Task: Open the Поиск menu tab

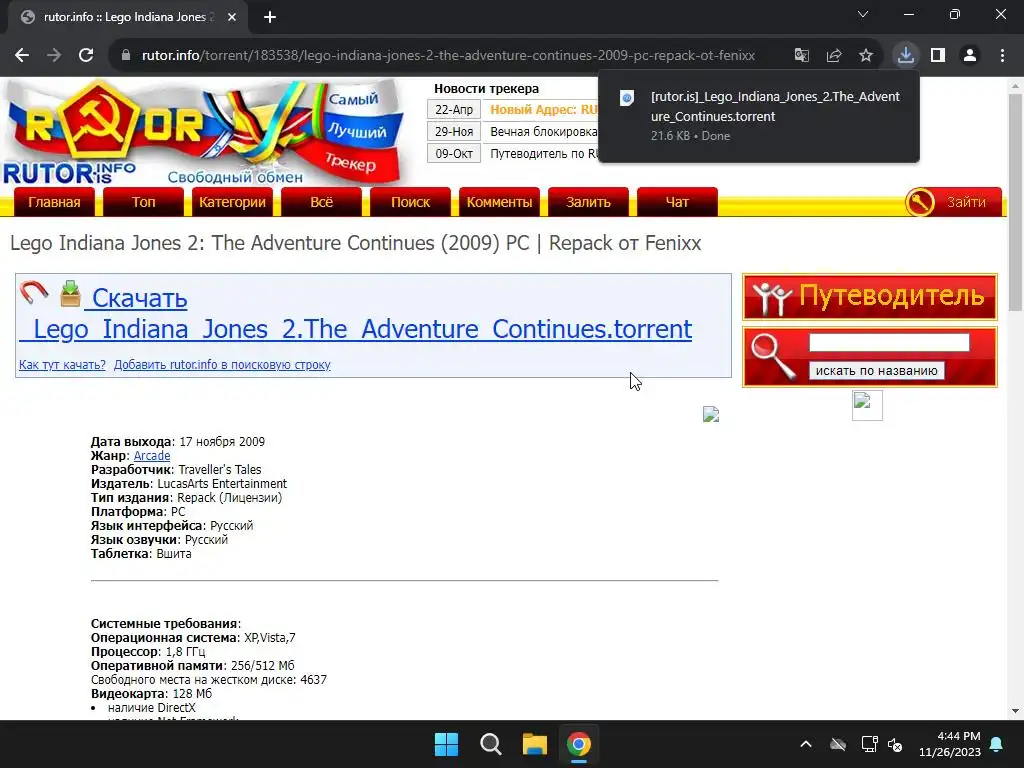Action: pyautogui.click(x=410, y=202)
